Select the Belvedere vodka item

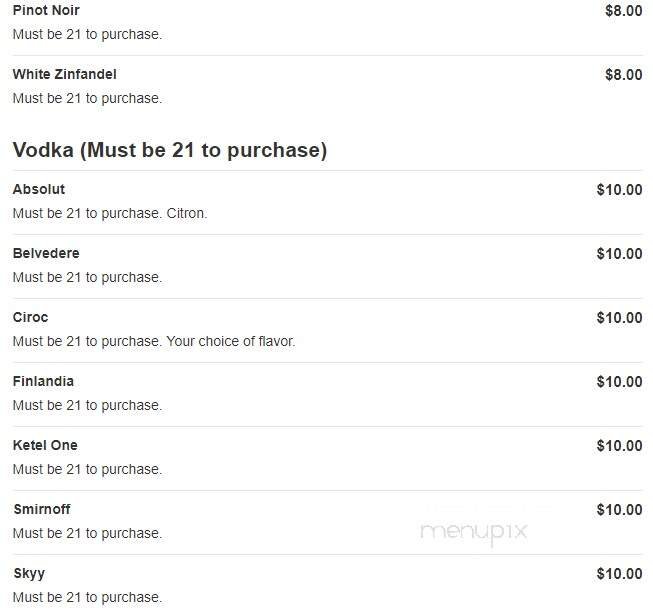point(46,253)
